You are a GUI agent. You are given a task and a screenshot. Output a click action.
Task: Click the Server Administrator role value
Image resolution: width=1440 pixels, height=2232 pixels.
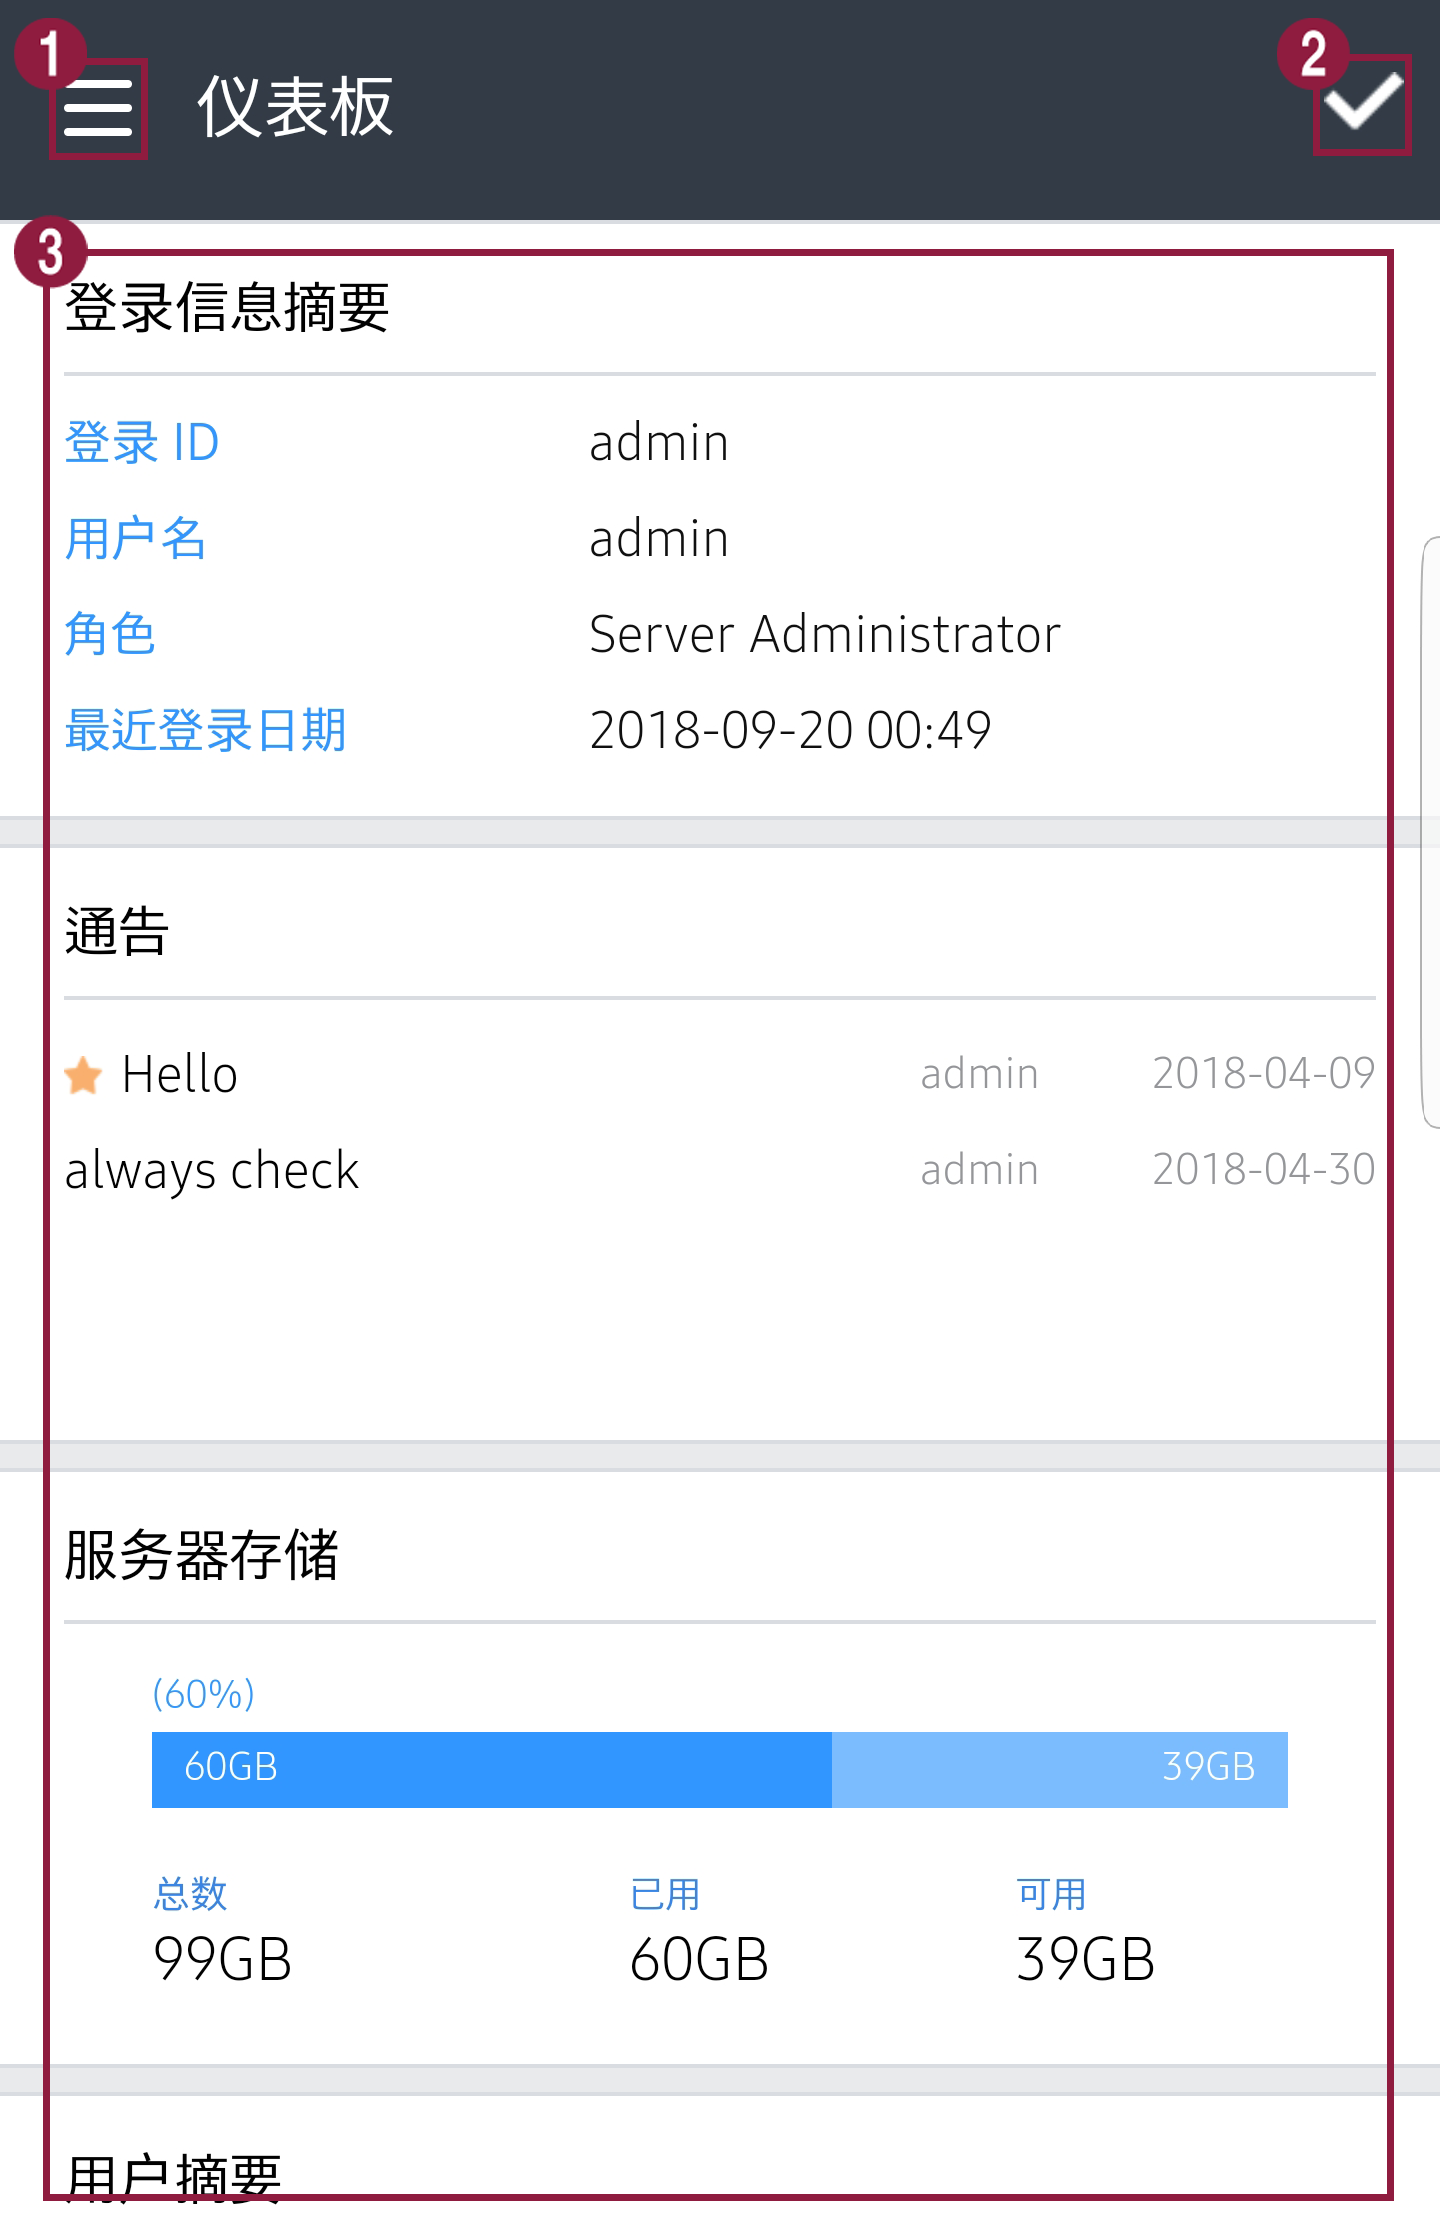tap(825, 634)
